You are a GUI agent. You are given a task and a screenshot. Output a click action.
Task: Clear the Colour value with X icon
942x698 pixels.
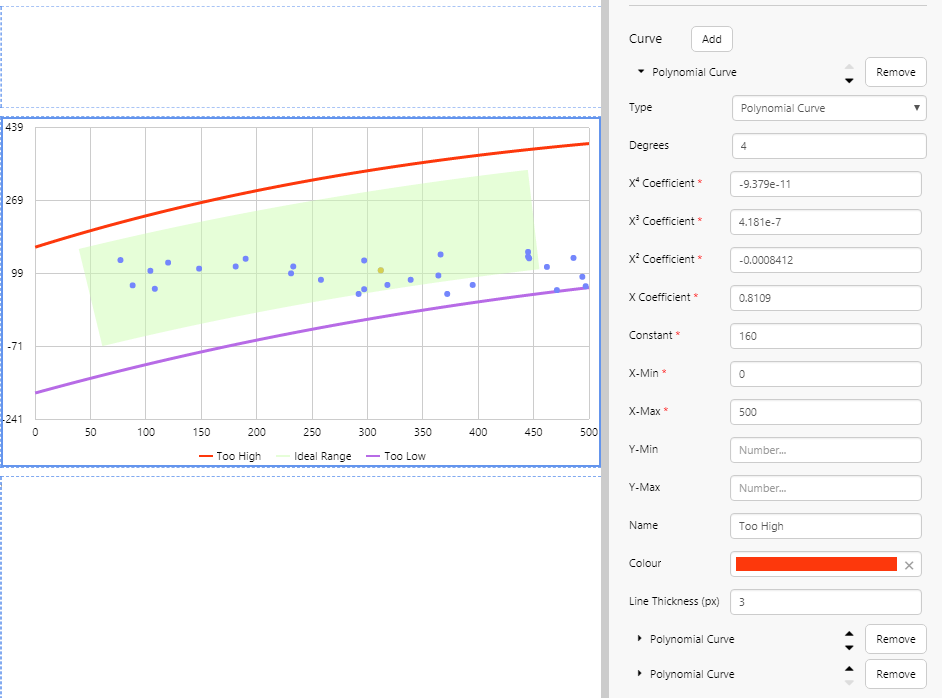(909, 565)
